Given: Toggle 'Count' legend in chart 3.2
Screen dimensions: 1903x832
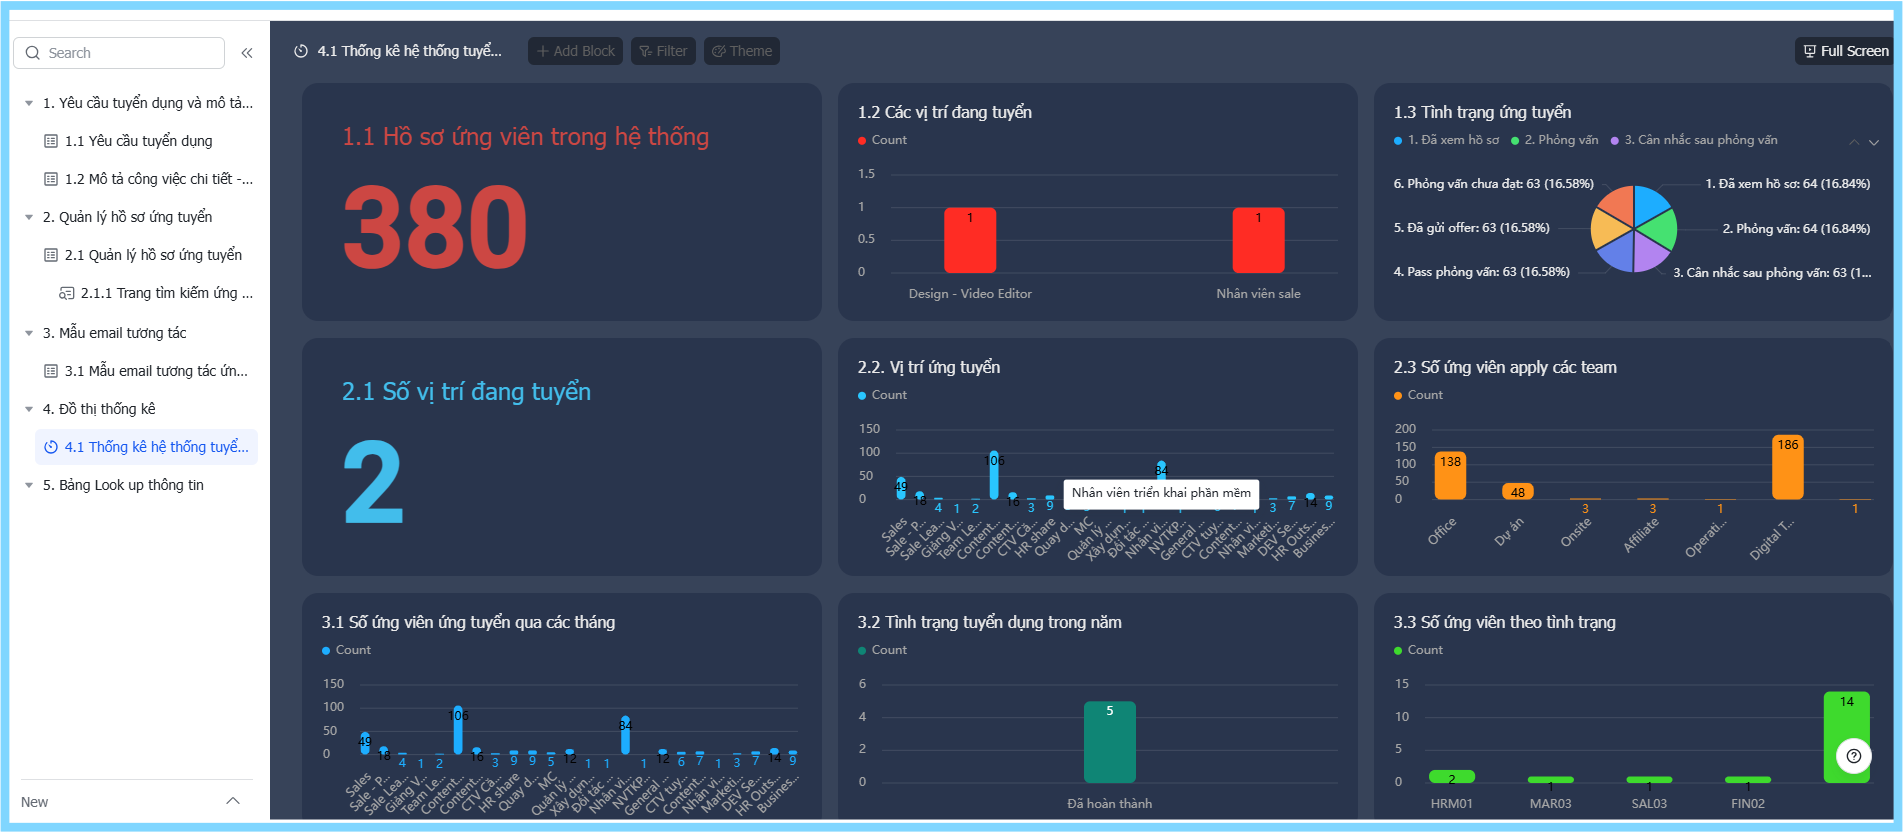Looking at the screenshot, I should click(x=882, y=650).
